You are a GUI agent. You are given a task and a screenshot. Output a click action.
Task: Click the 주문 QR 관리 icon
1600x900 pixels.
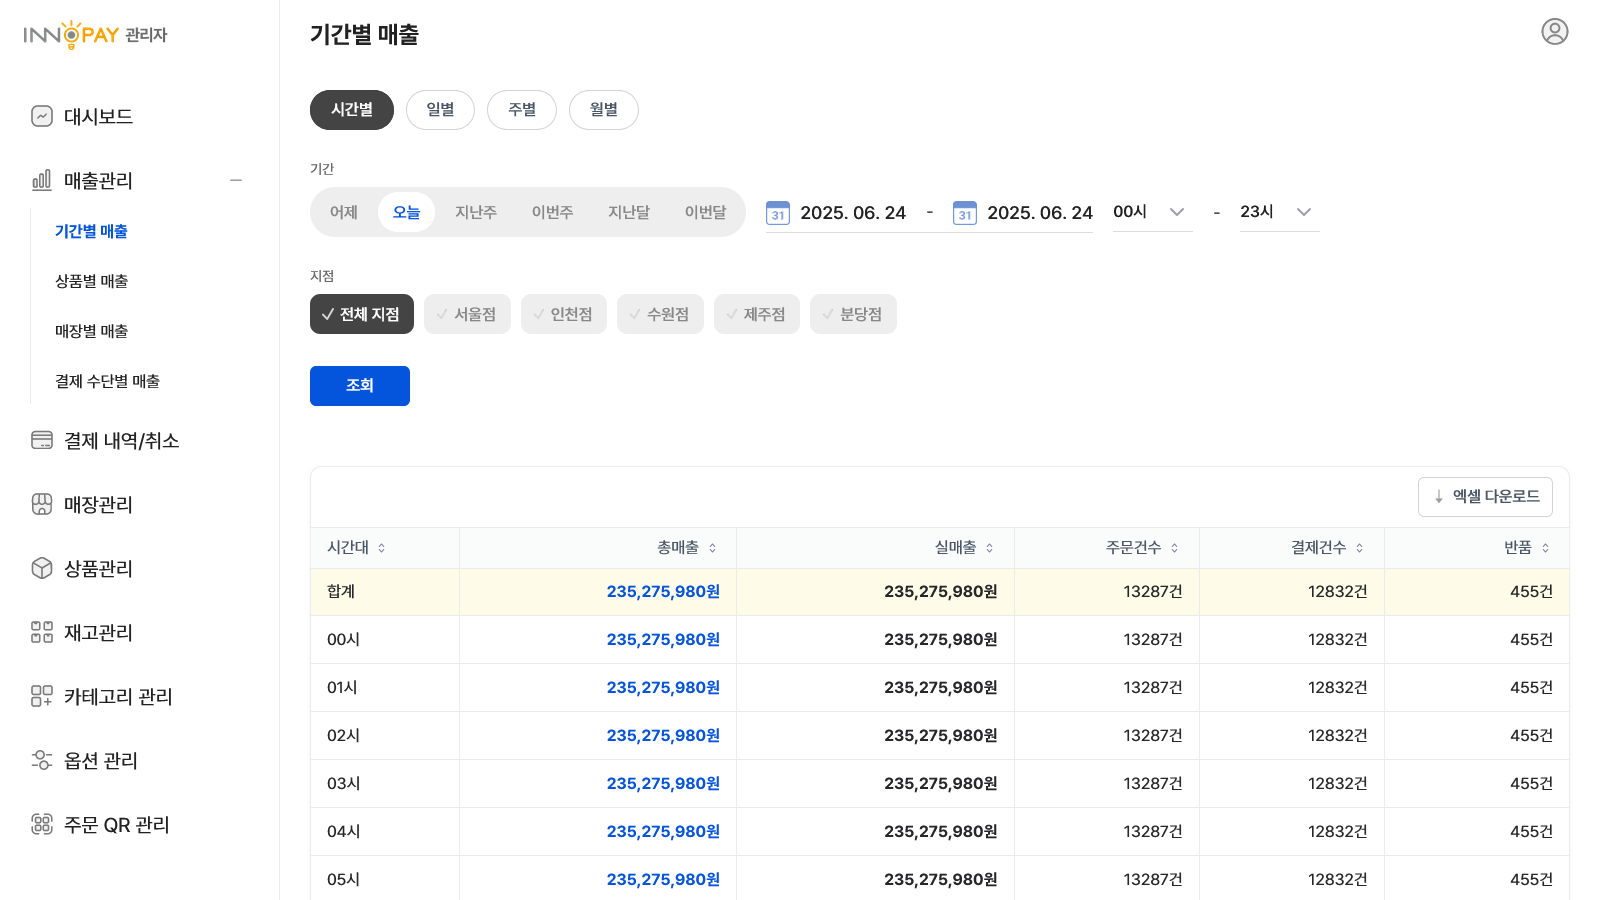click(x=42, y=824)
